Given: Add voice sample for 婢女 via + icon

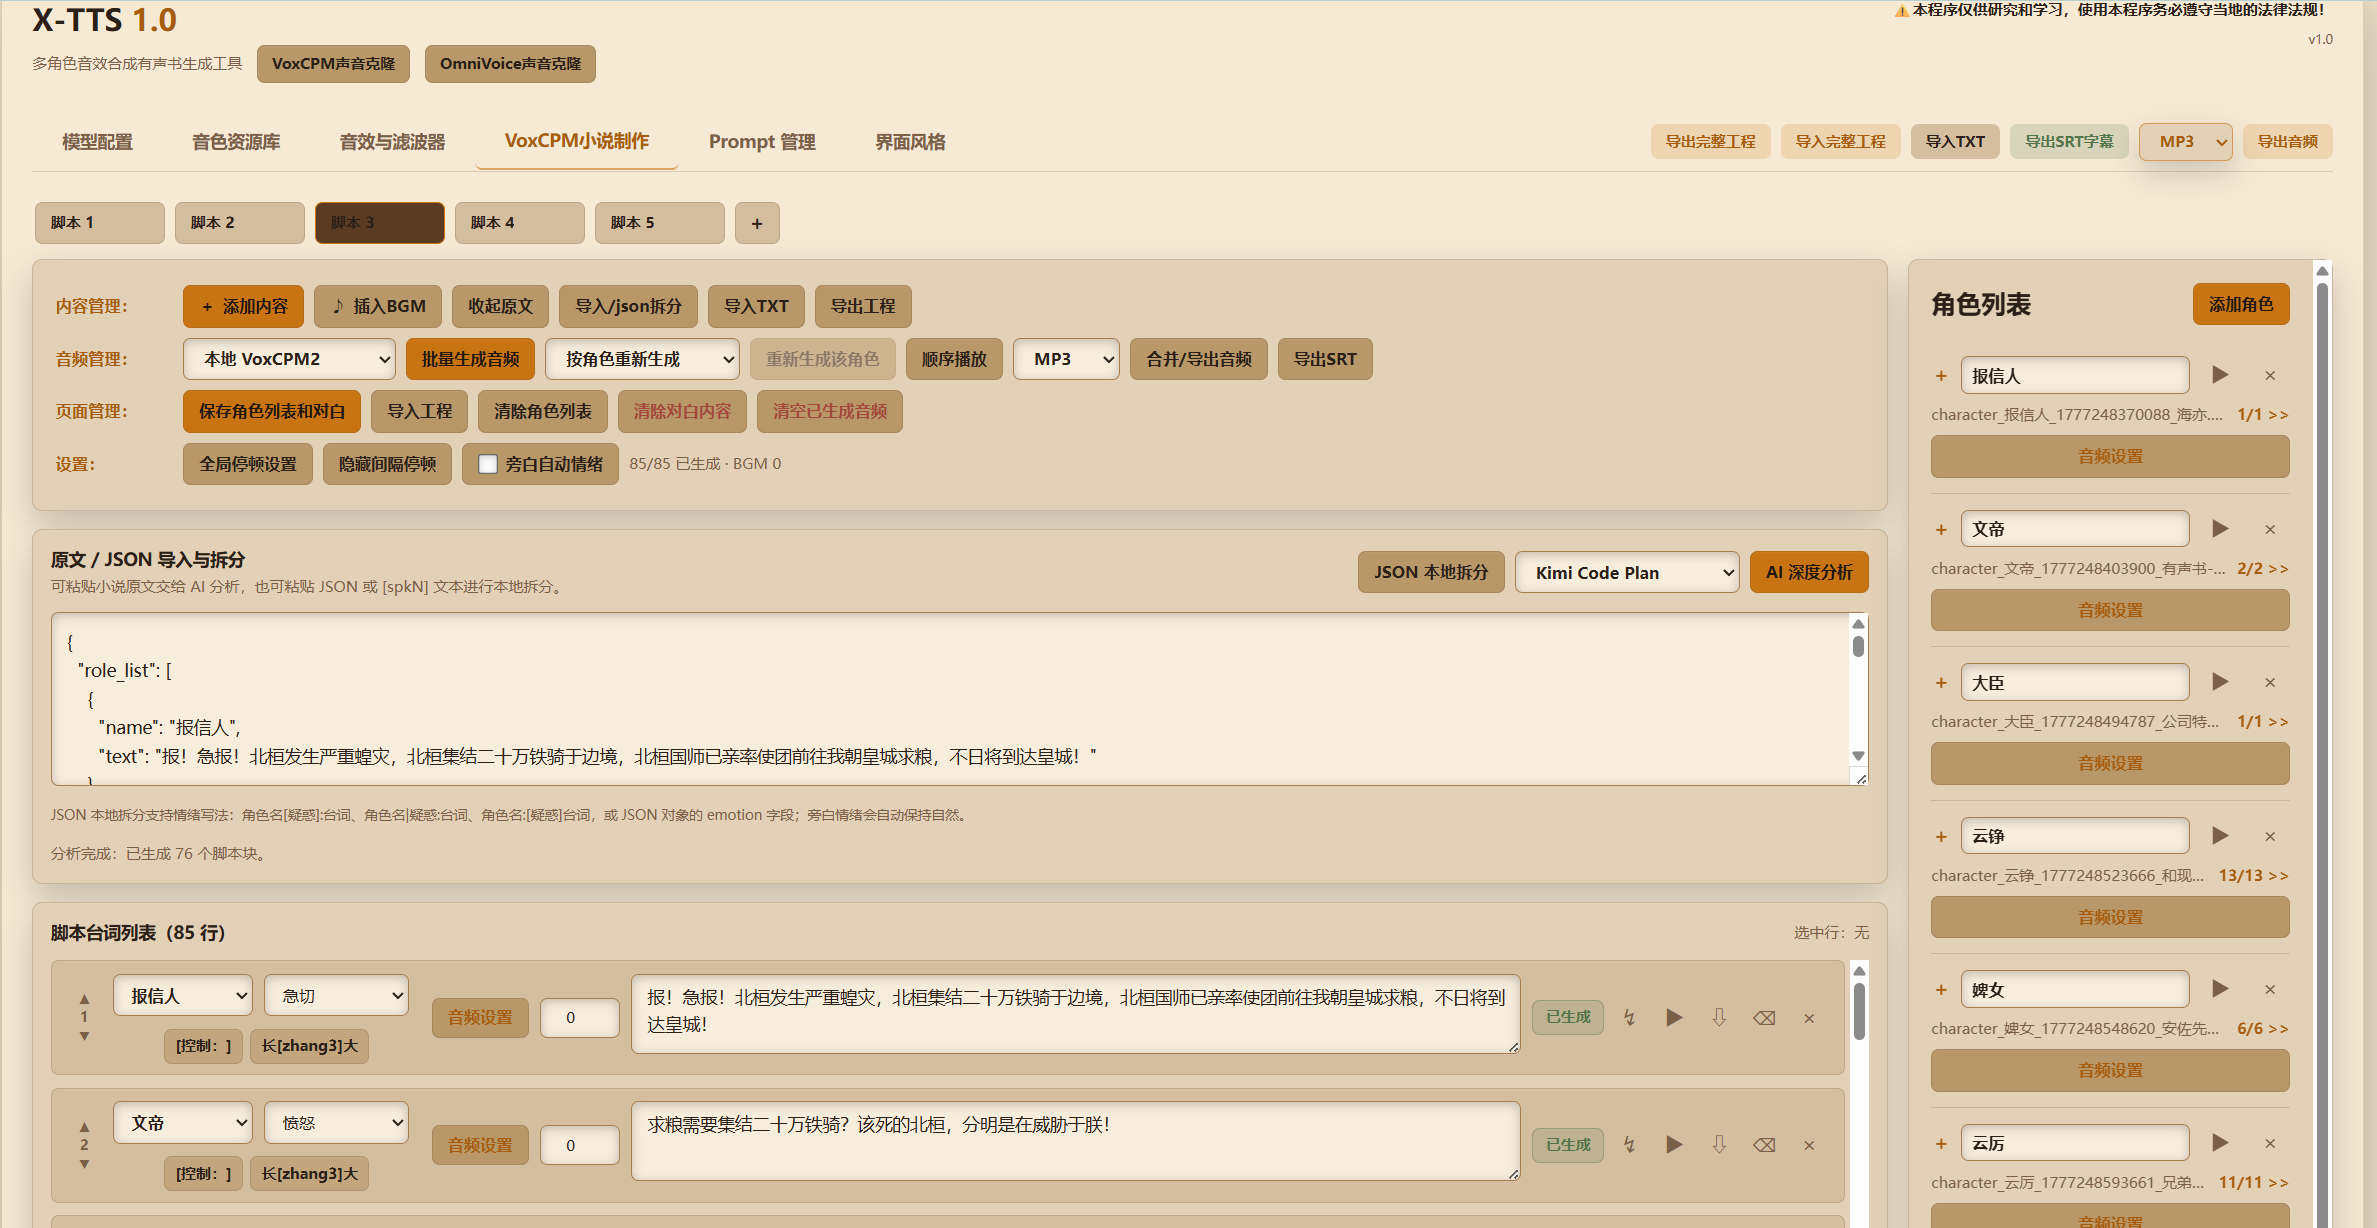Looking at the screenshot, I should point(1941,989).
